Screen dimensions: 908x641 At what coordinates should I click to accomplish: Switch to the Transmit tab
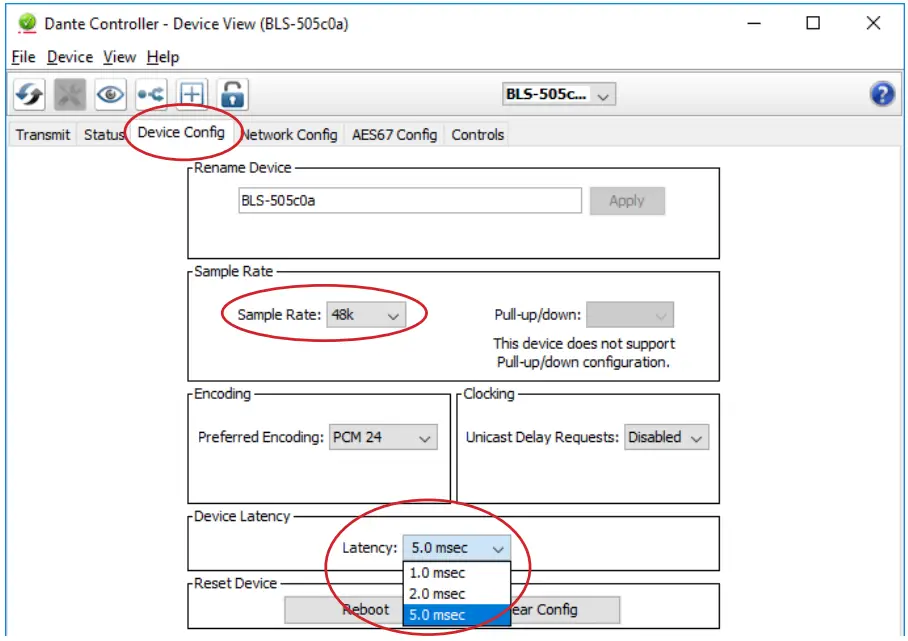[43, 135]
